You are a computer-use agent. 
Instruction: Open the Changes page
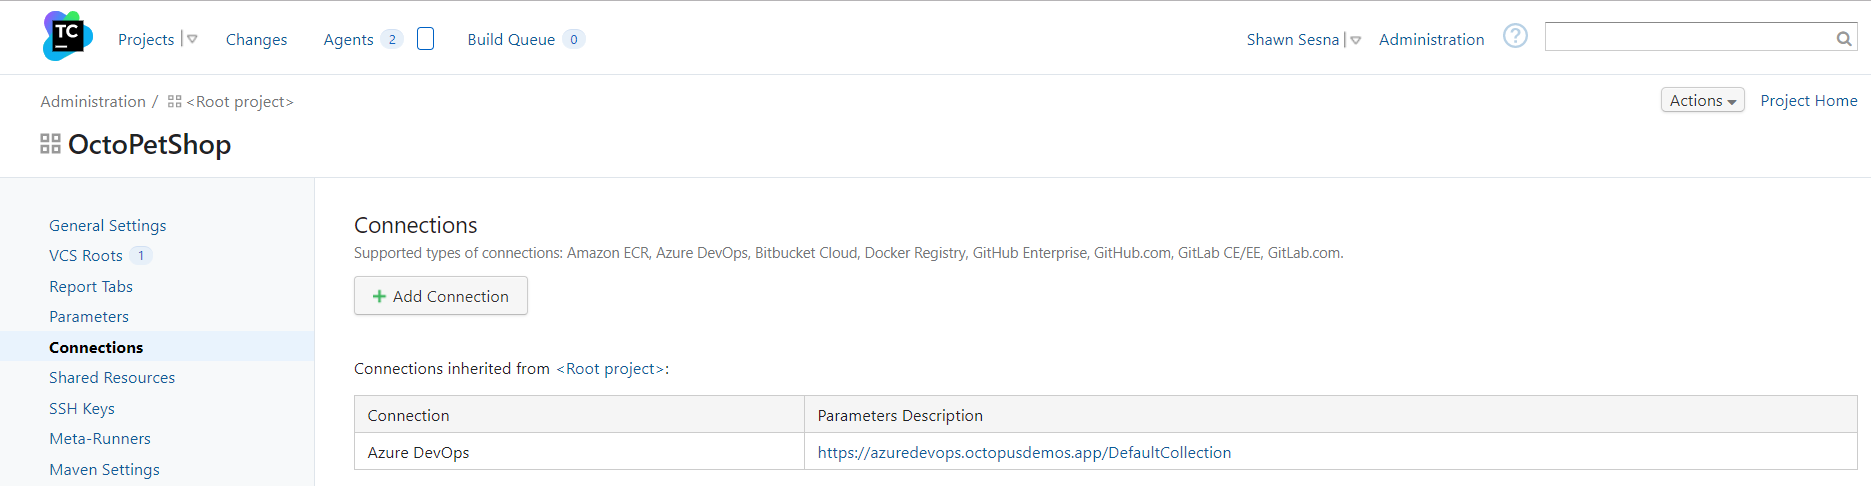(x=256, y=39)
